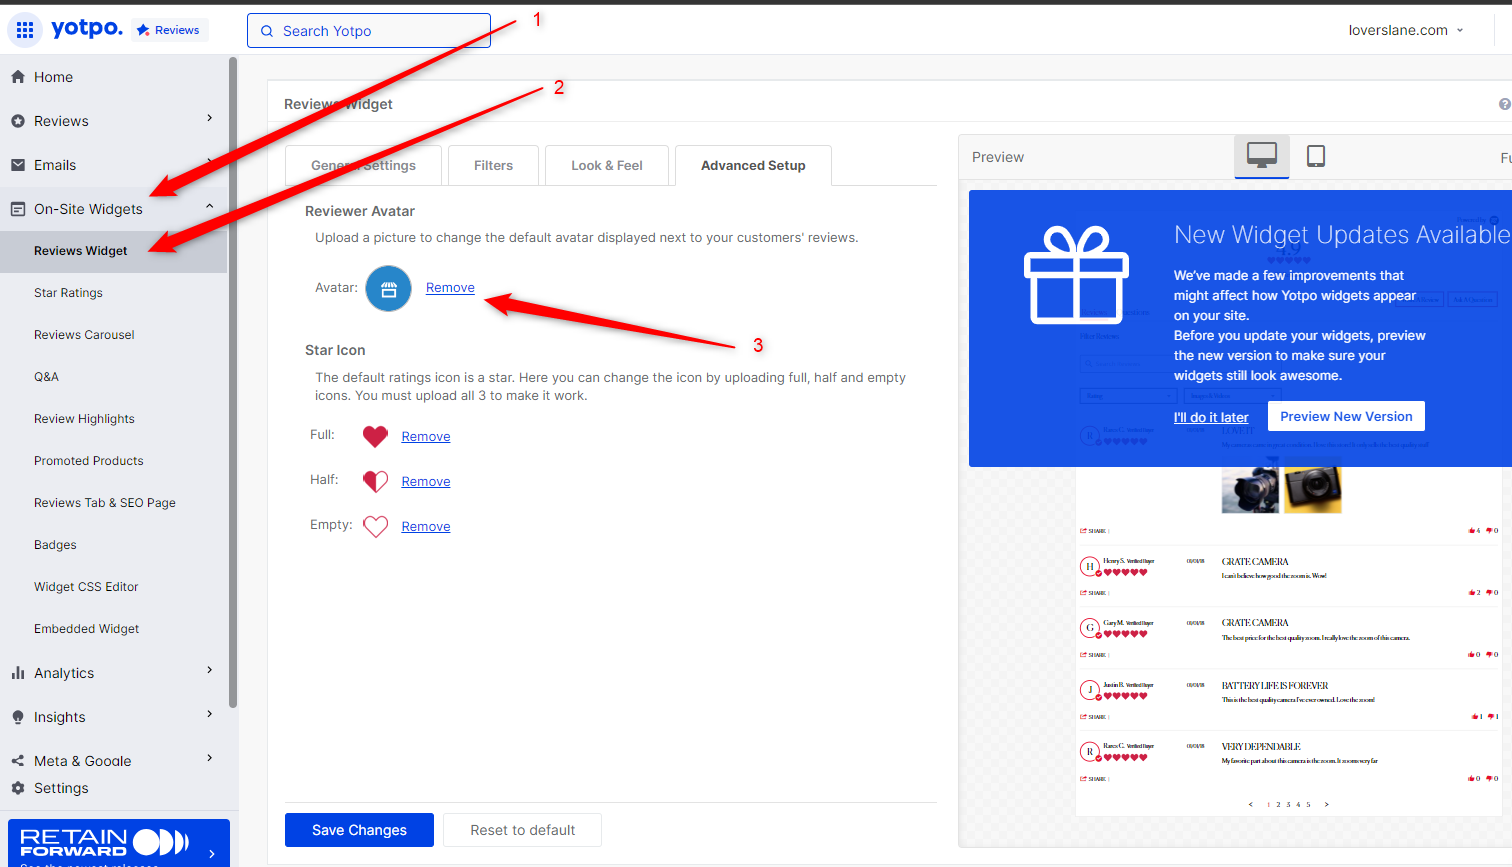Click the Henry S. reviewer avatar
This screenshot has width=1512, height=867.
coord(1090,567)
